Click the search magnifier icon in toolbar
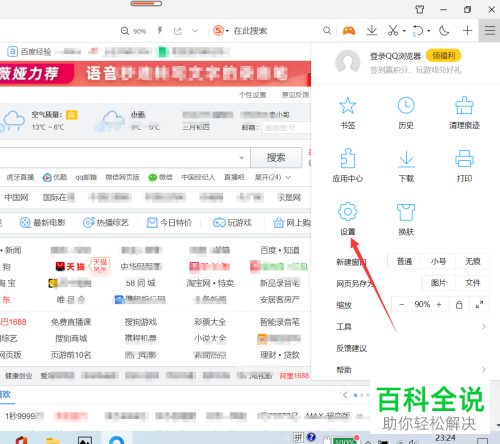Image resolution: width=500 pixels, height=444 pixels. pos(327,31)
